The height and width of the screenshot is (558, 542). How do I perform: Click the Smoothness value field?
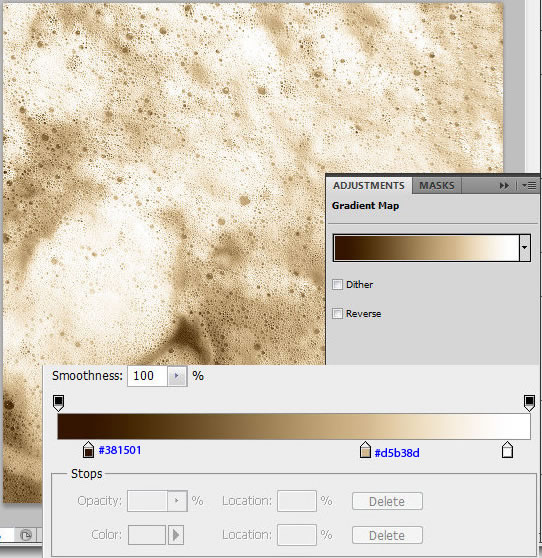pos(147,376)
